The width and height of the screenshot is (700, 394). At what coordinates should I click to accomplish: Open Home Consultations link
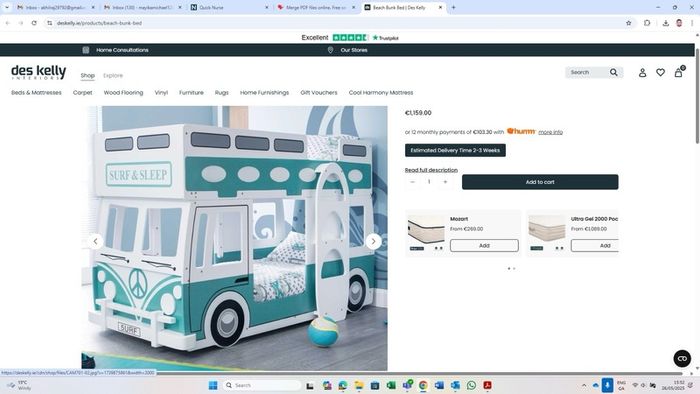point(122,50)
